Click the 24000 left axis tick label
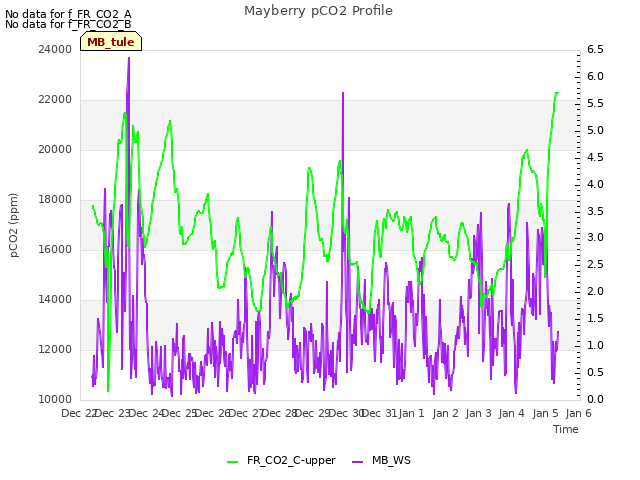The height and width of the screenshot is (480, 640). [x=55, y=49]
